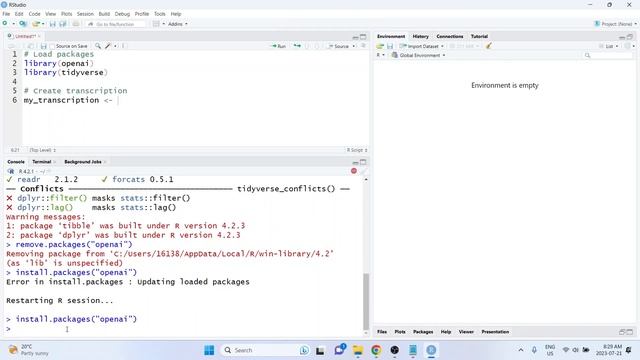640x360 pixels.
Task: Open the Session menu
Action: pos(85,14)
